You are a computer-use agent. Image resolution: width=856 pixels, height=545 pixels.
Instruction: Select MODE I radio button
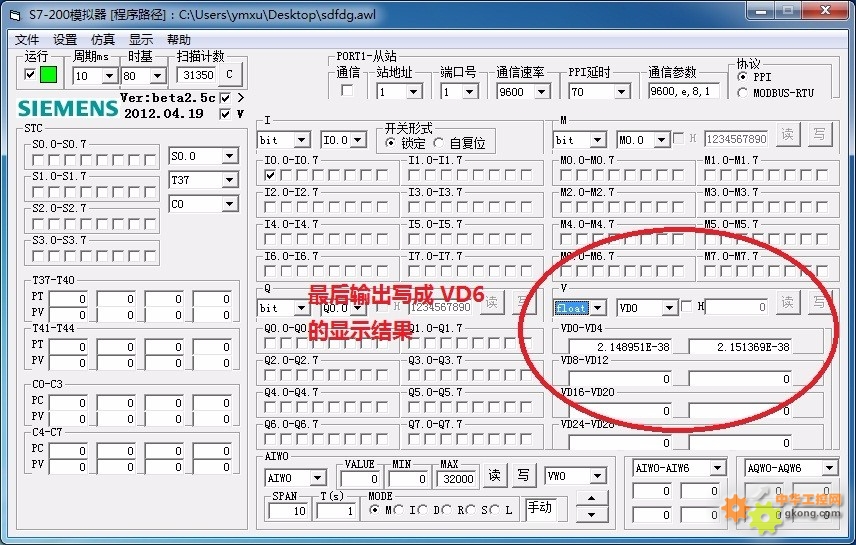tap(398, 510)
